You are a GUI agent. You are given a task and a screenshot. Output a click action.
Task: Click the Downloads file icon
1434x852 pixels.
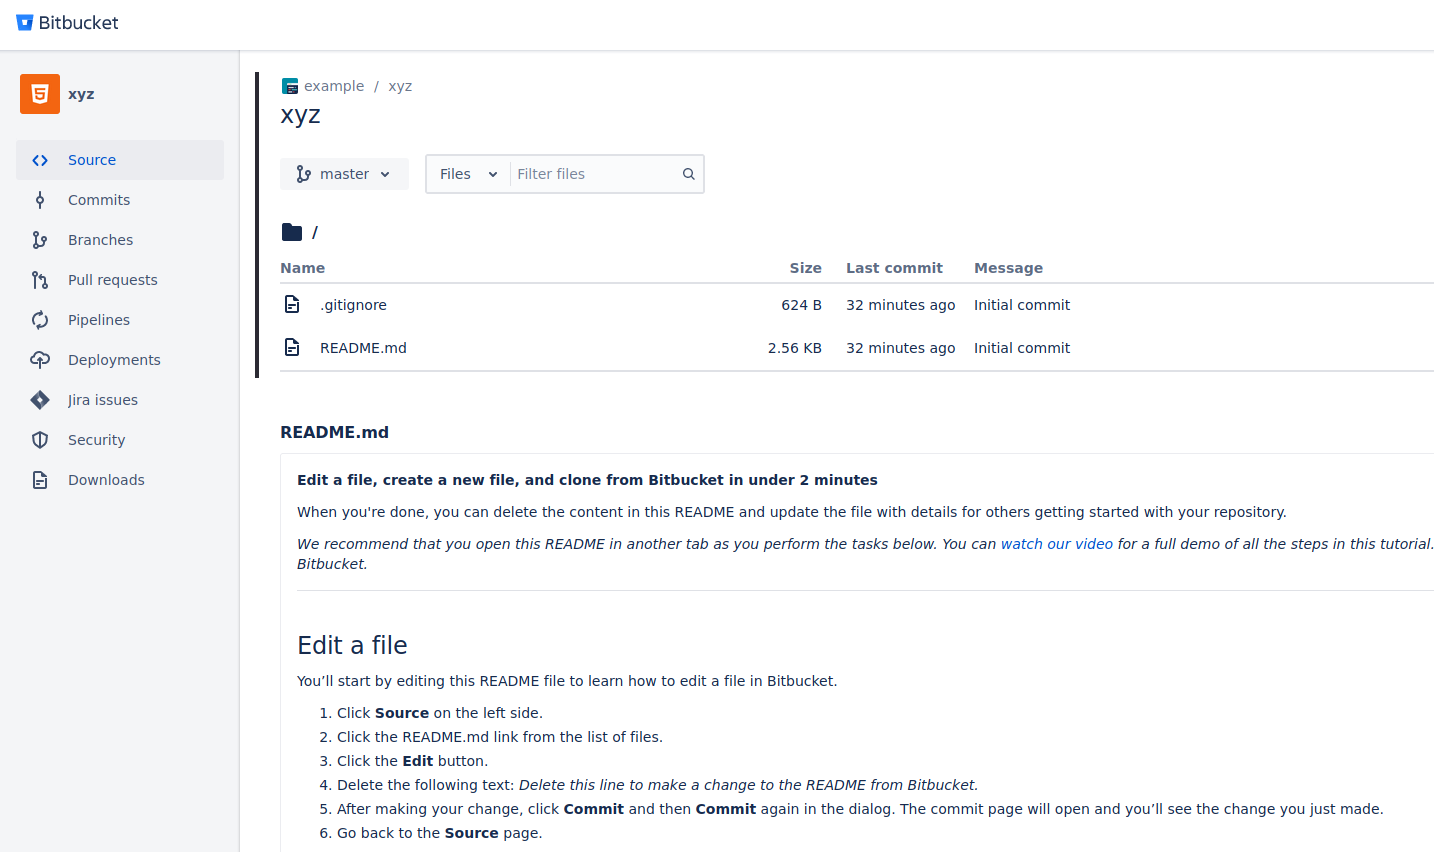(x=40, y=480)
